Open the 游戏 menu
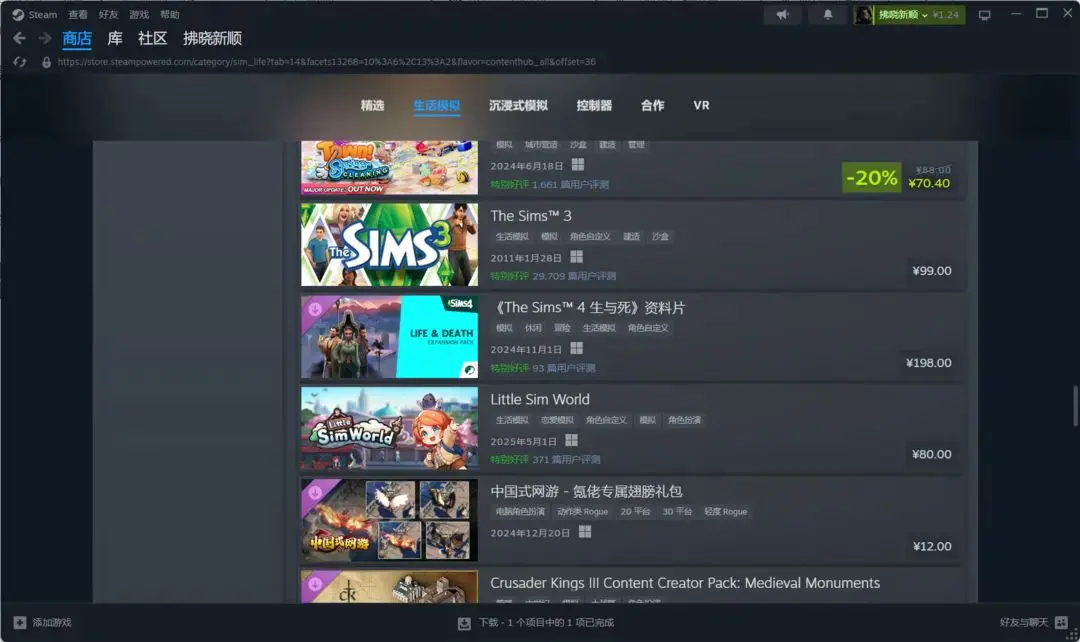The width and height of the screenshot is (1080, 642). [139, 14]
